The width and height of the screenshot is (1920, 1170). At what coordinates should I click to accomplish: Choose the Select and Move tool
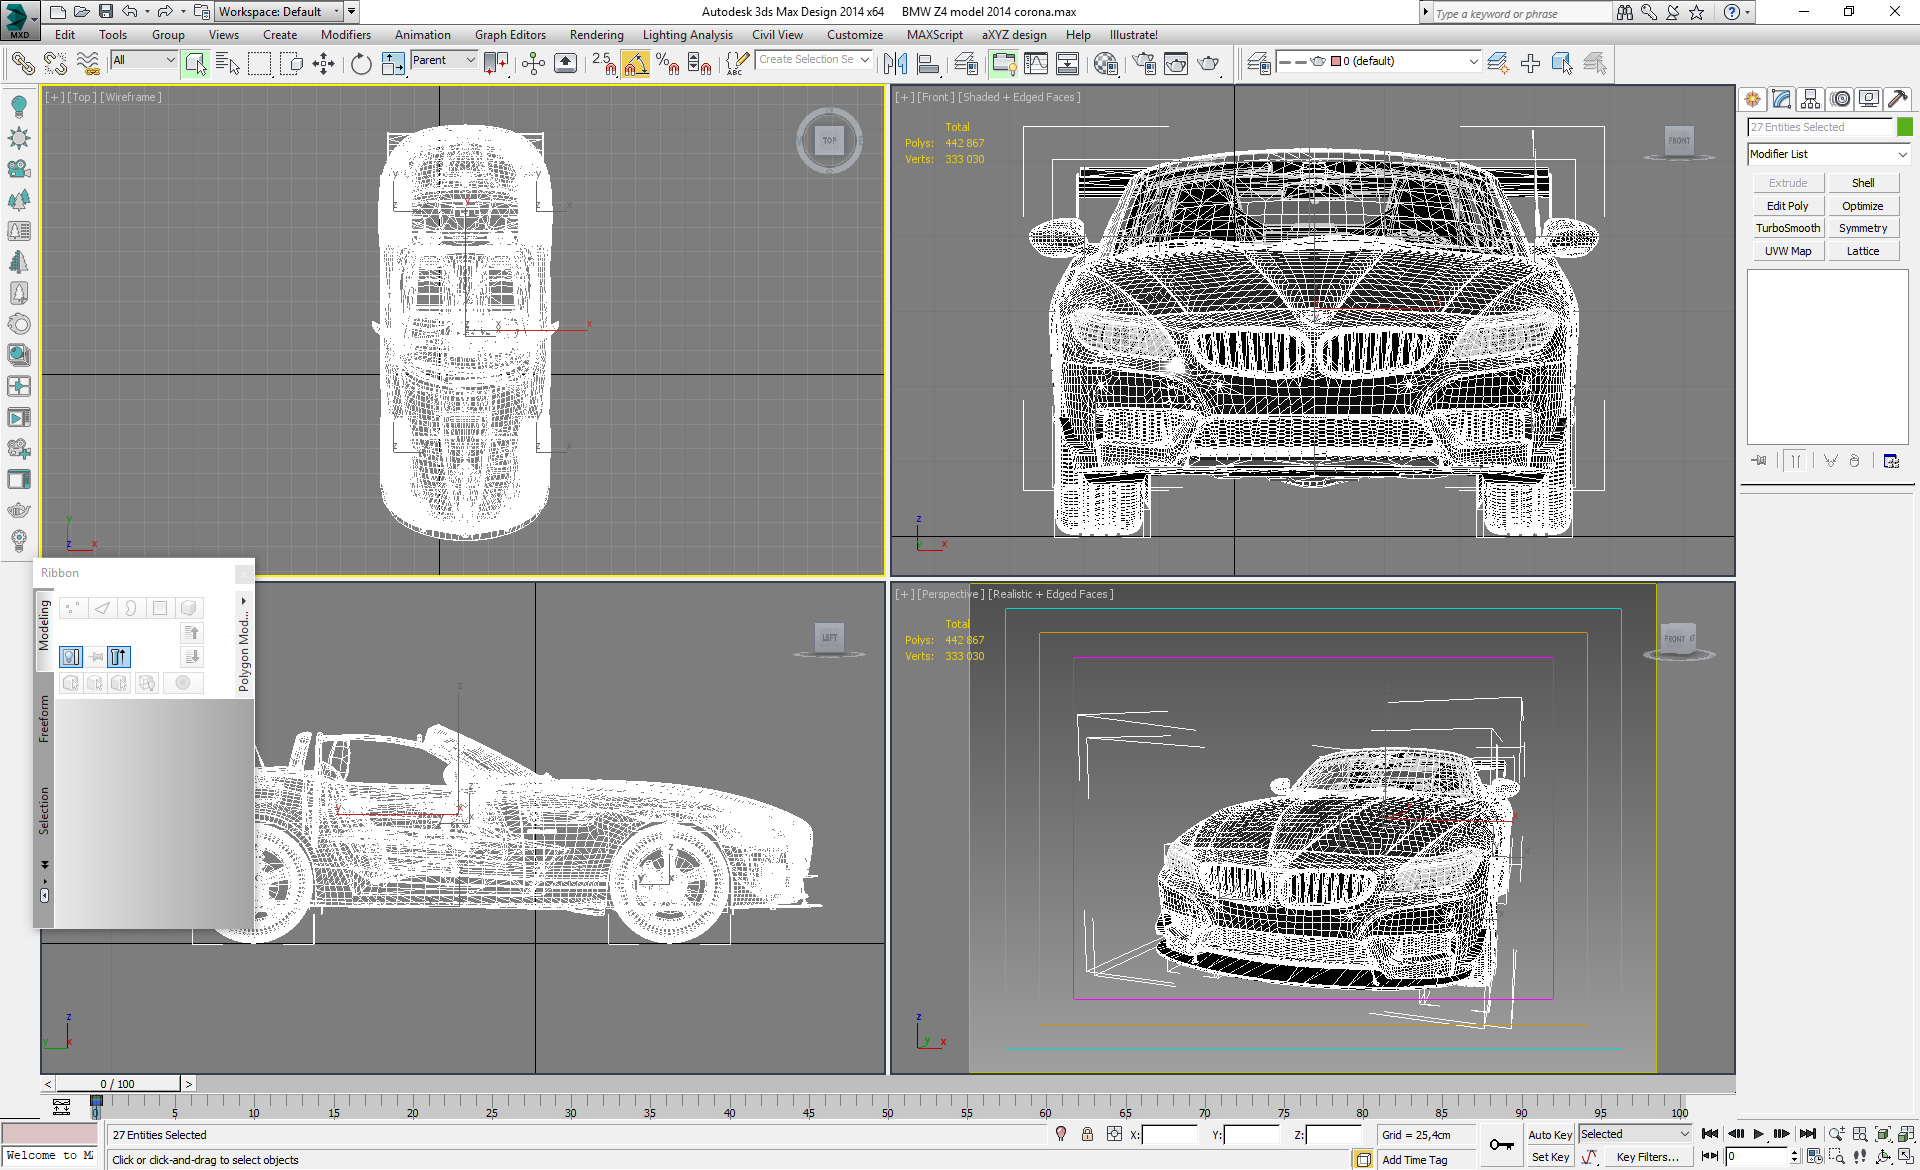[323, 64]
